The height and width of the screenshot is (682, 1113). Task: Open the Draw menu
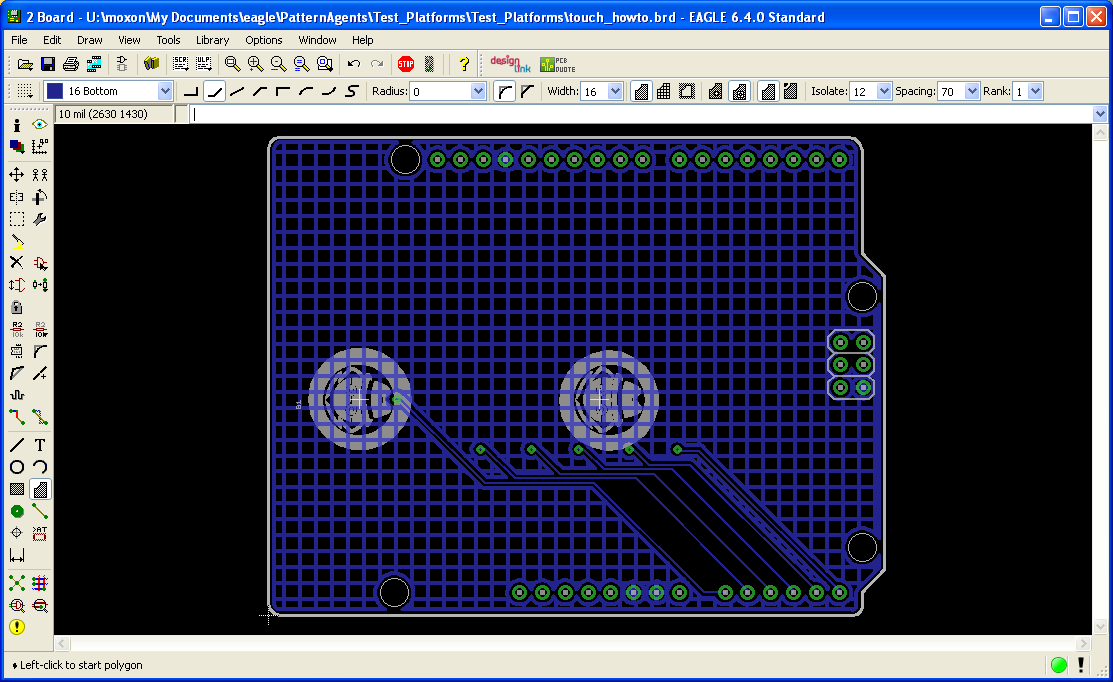(89, 40)
